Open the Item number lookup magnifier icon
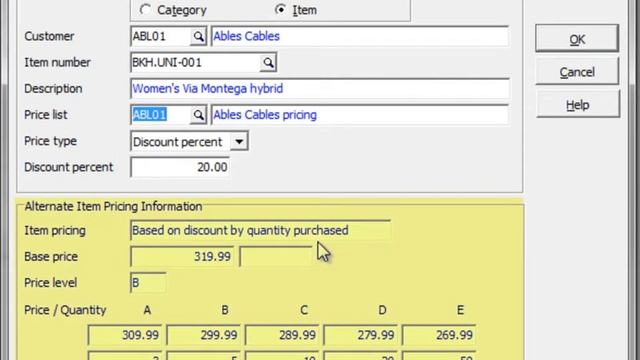This screenshot has height=360, width=640. (268, 62)
